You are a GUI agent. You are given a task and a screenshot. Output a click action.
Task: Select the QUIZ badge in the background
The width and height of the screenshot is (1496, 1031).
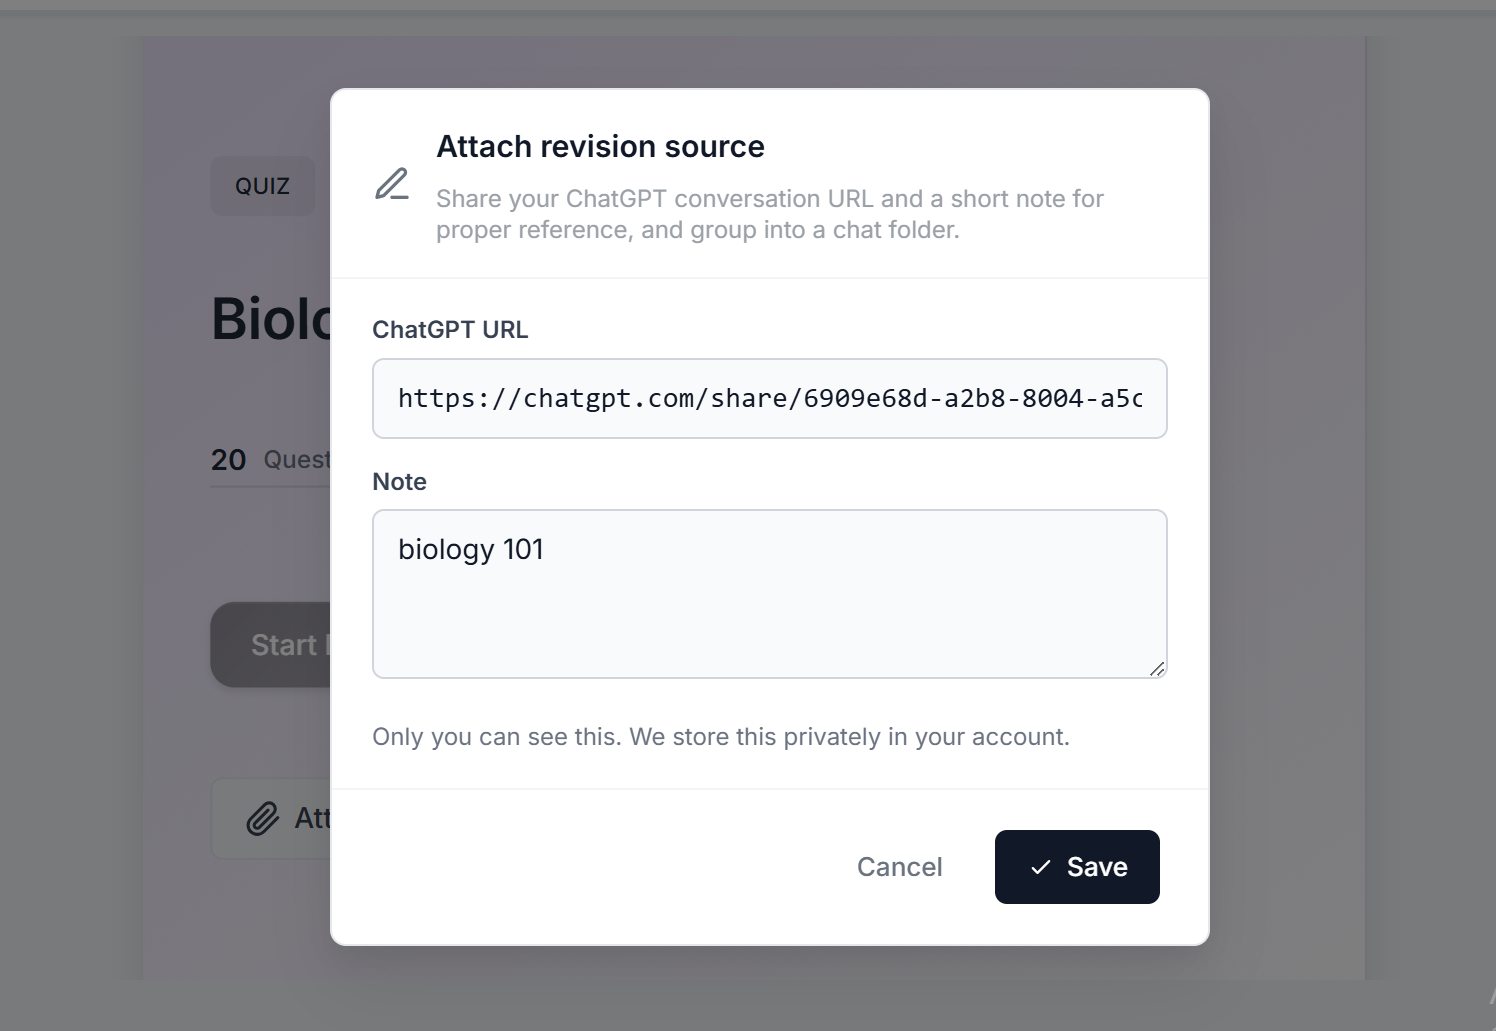(x=262, y=185)
